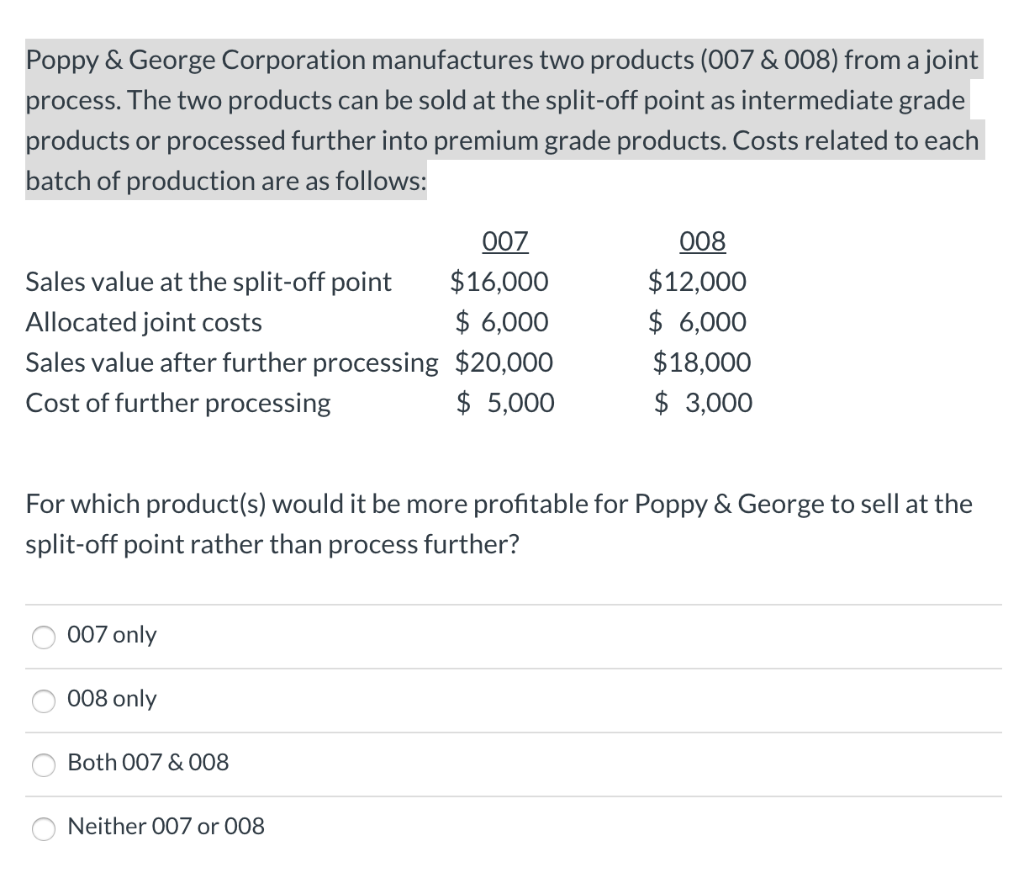Click the "Both 007 & 008" answer label

[x=147, y=763]
